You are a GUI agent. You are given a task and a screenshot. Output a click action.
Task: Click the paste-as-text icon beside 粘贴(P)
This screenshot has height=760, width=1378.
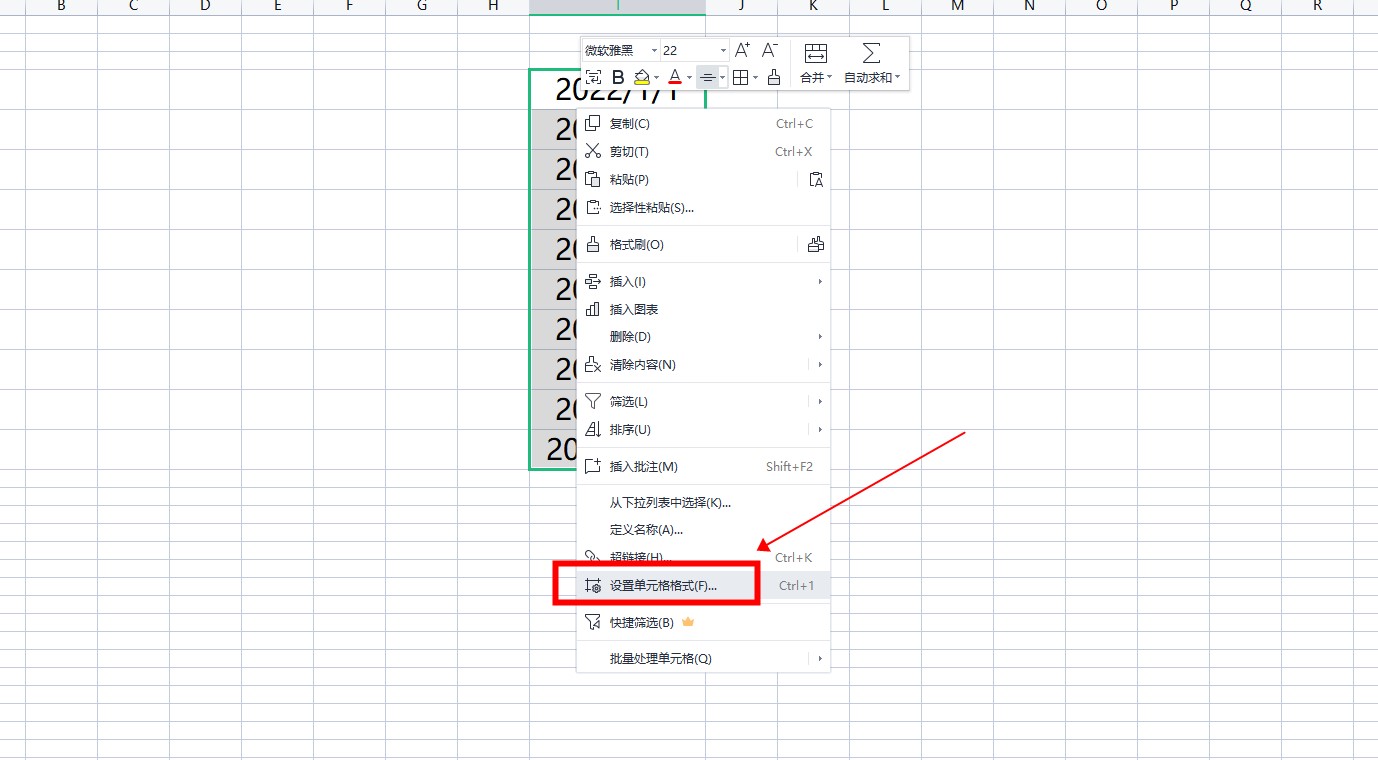(816, 180)
